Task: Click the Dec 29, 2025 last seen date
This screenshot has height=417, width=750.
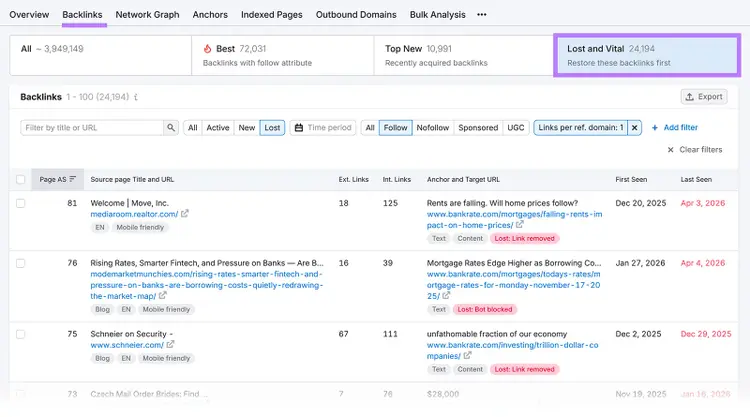Action: (x=706, y=334)
